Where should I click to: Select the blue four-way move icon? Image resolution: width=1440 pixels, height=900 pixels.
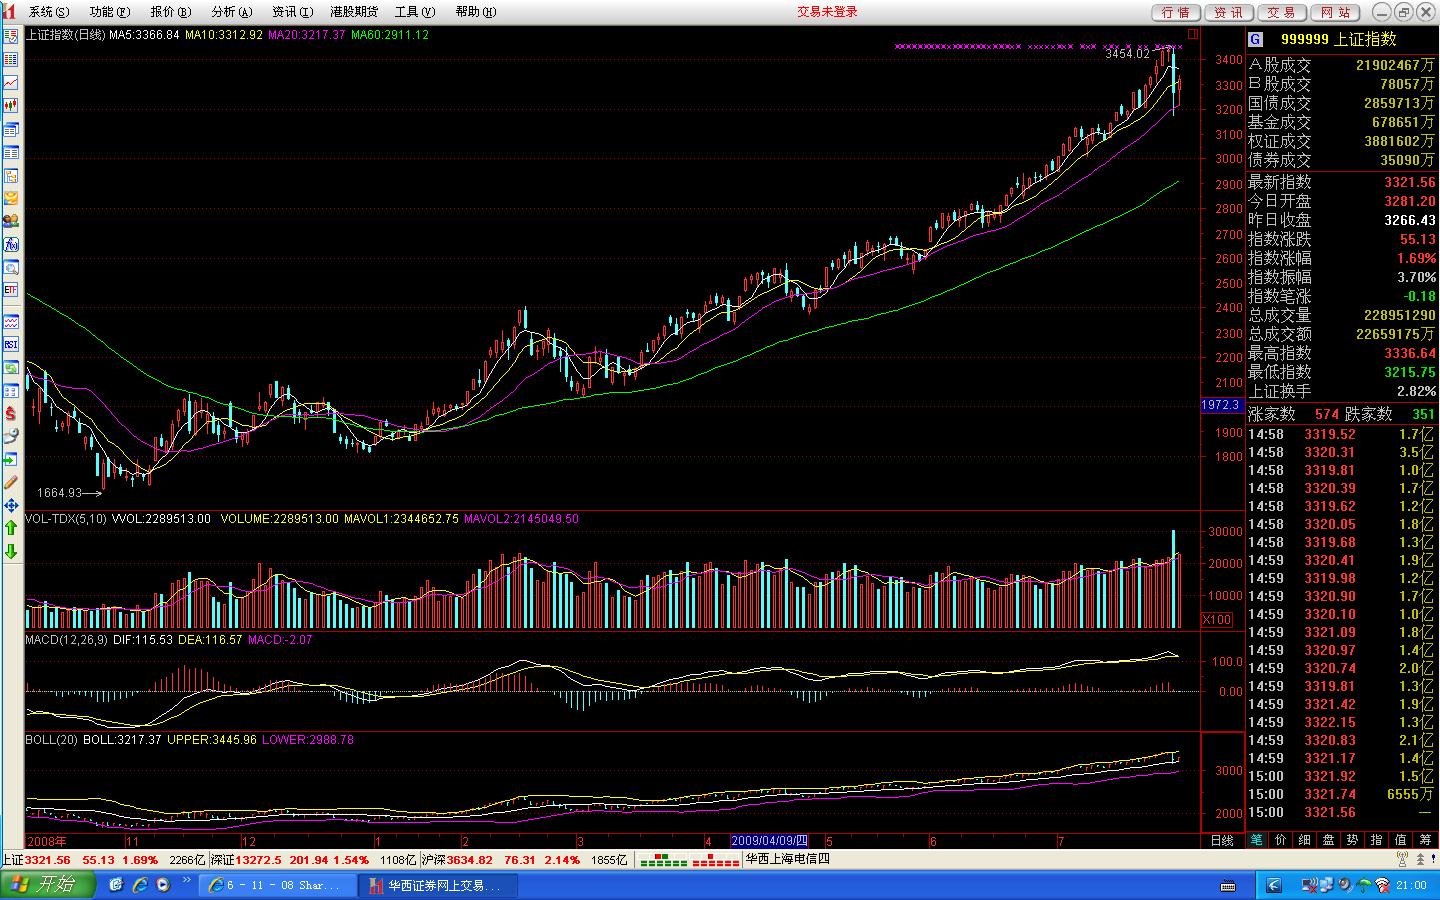(x=11, y=506)
